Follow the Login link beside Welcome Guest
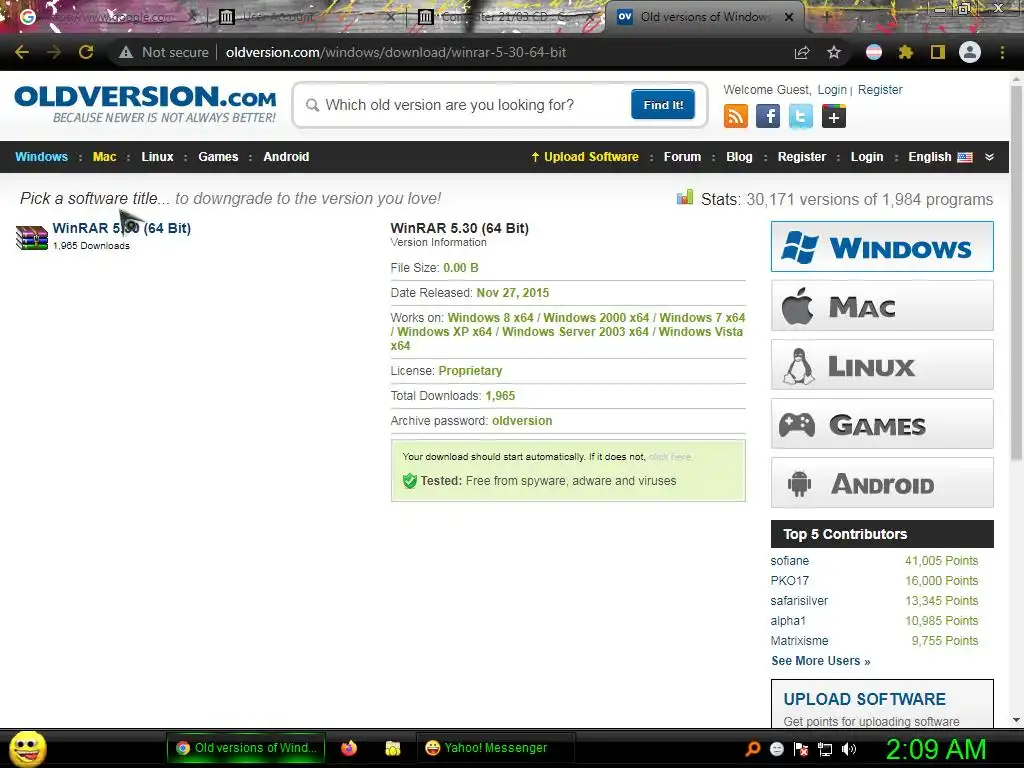This screenshot has height=768, width=1024. coord(832,89)
